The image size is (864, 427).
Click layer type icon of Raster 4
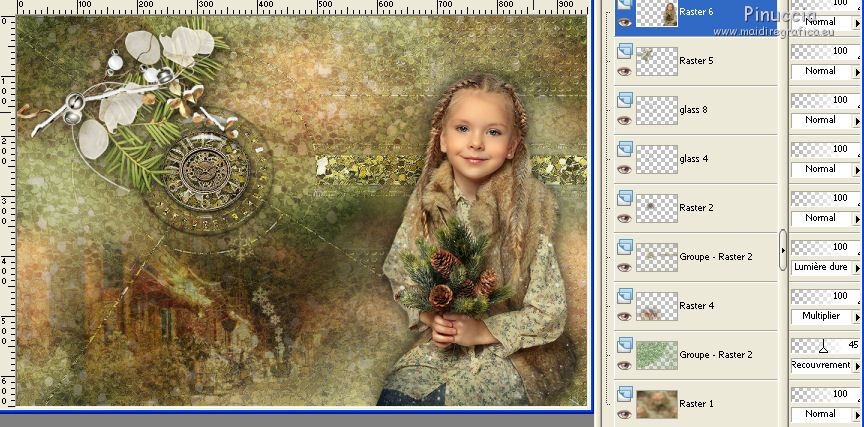tap(624, 296)
